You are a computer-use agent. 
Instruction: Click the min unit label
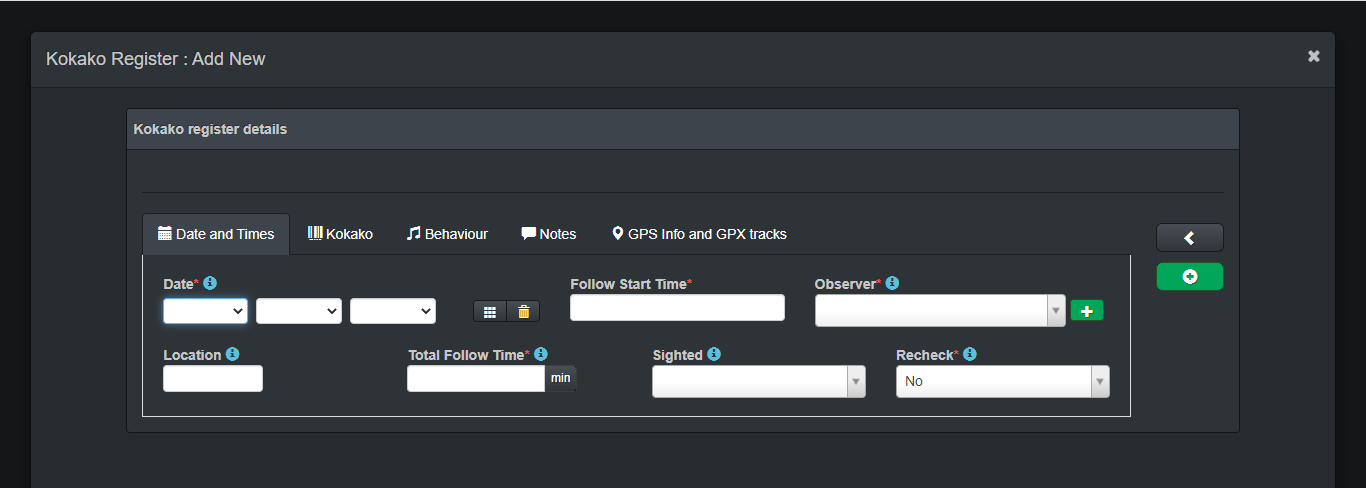(561, 379)
